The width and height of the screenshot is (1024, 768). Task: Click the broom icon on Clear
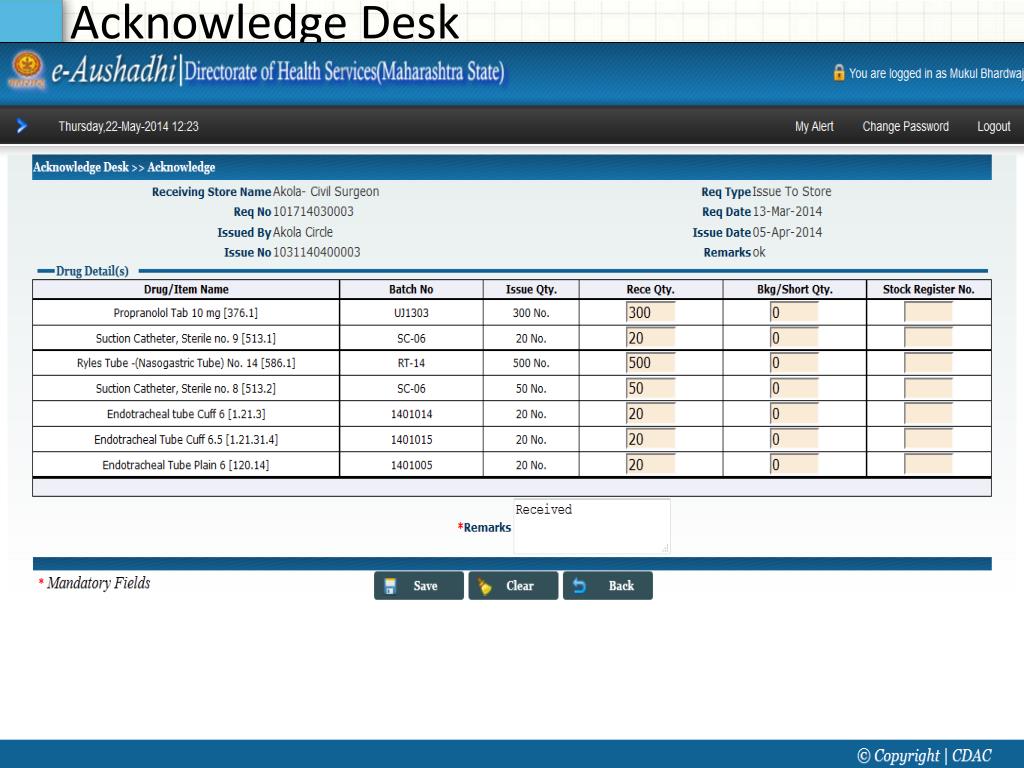486,586
